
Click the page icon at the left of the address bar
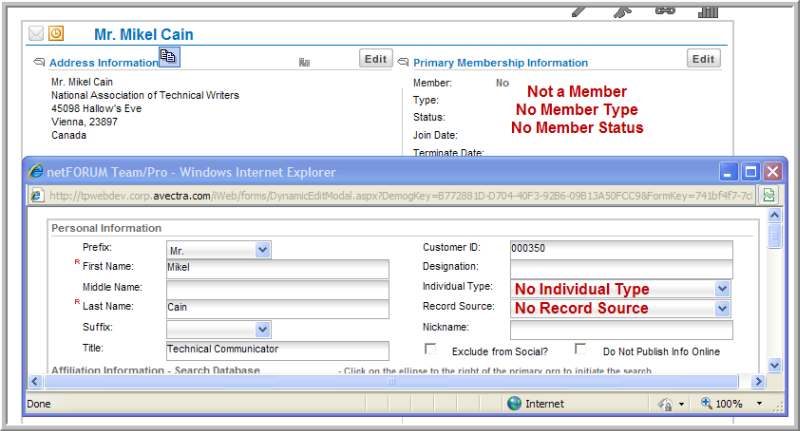[37, 195]
